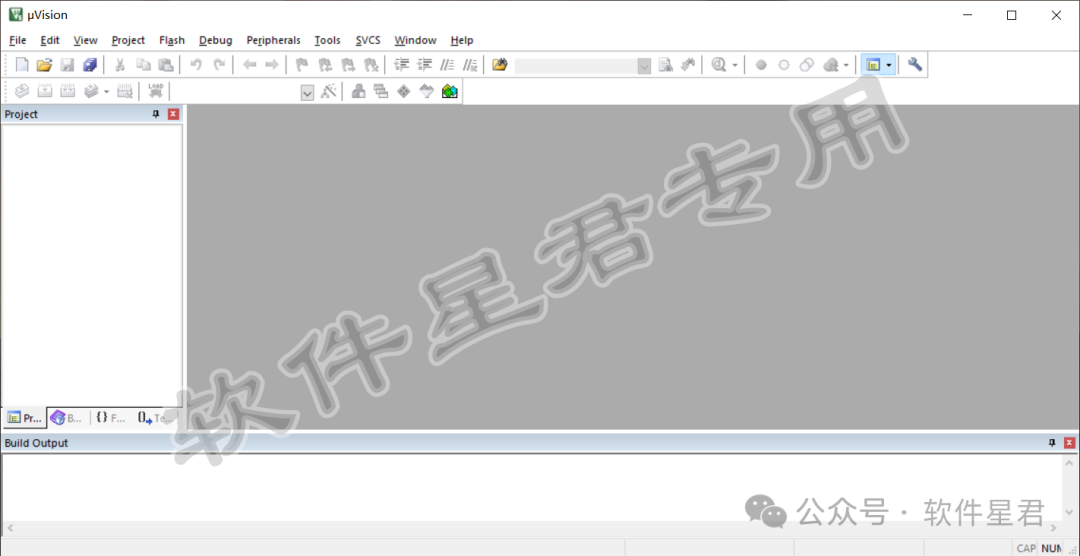This screenshot has width=1080, height=556.
Task: Redo the last undone edit
Action: pos(219,65)
